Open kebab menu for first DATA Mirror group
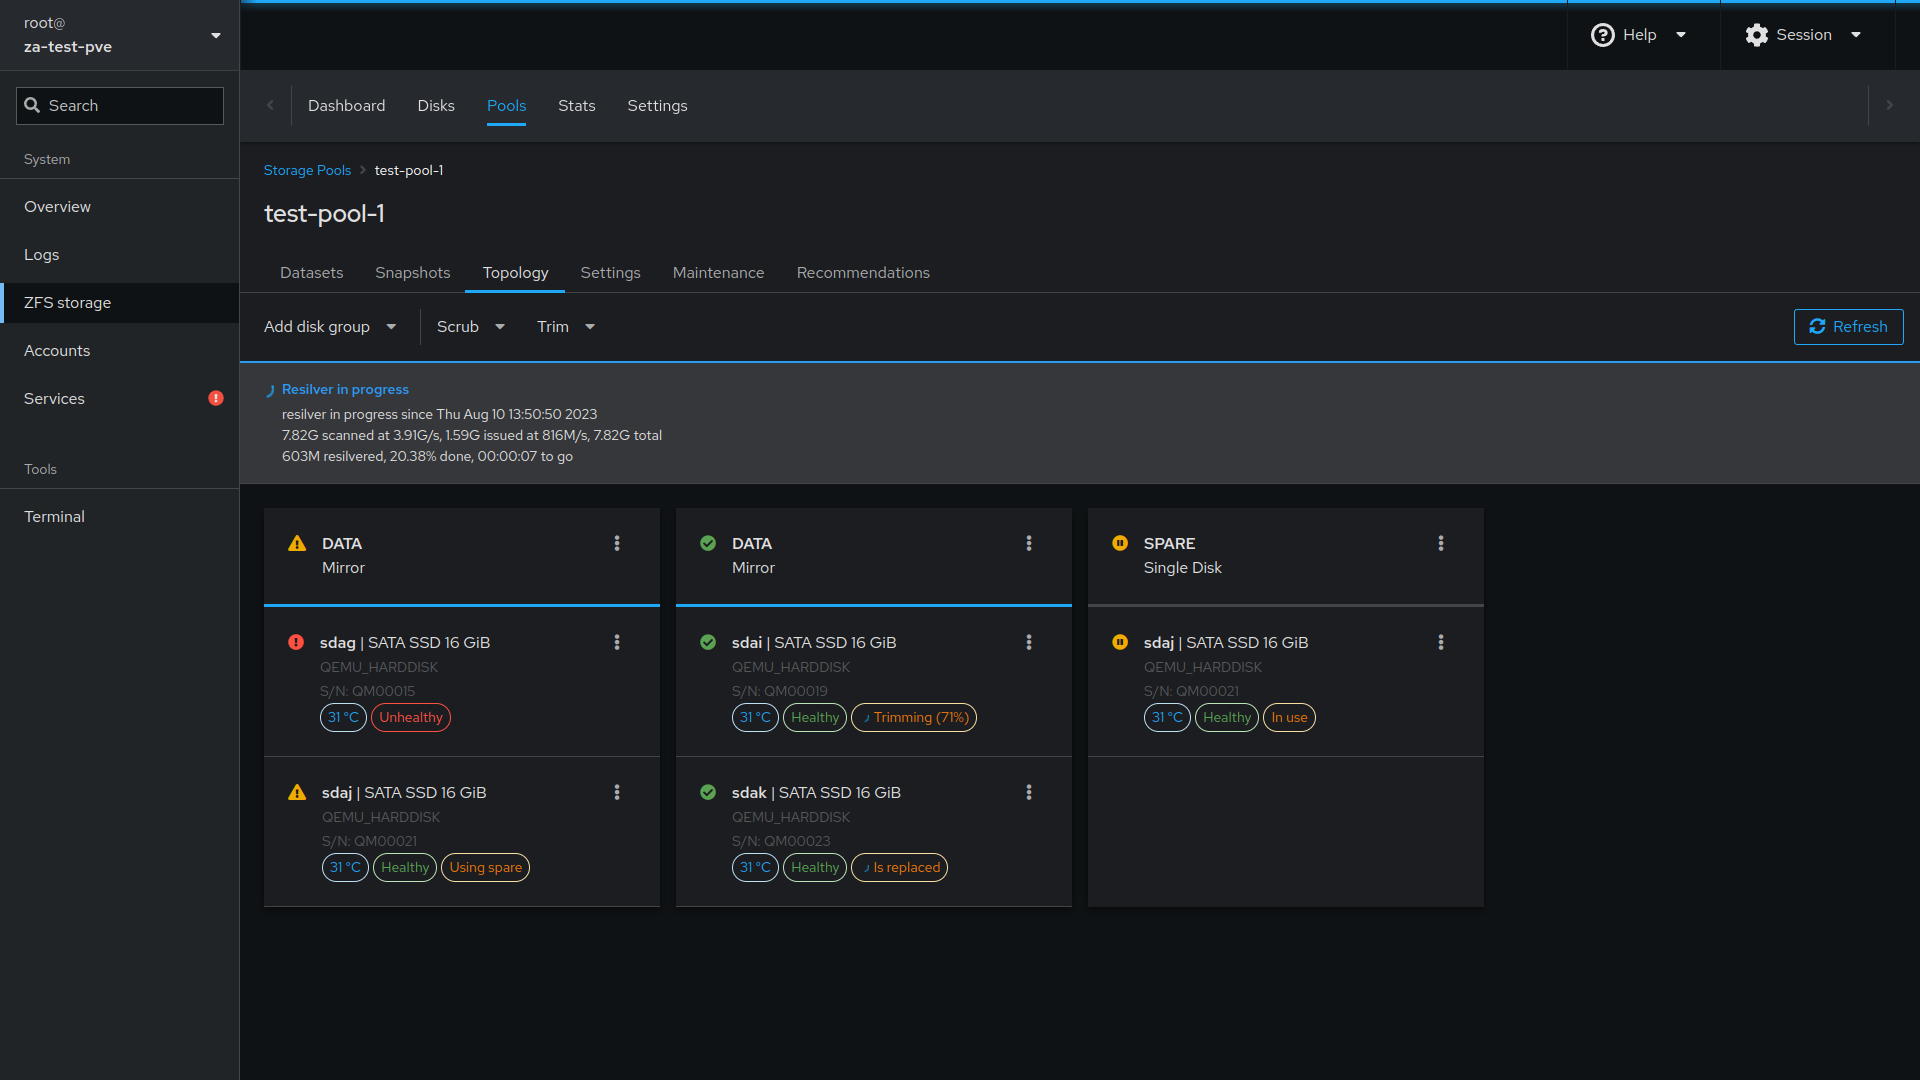 pos(617,543)
